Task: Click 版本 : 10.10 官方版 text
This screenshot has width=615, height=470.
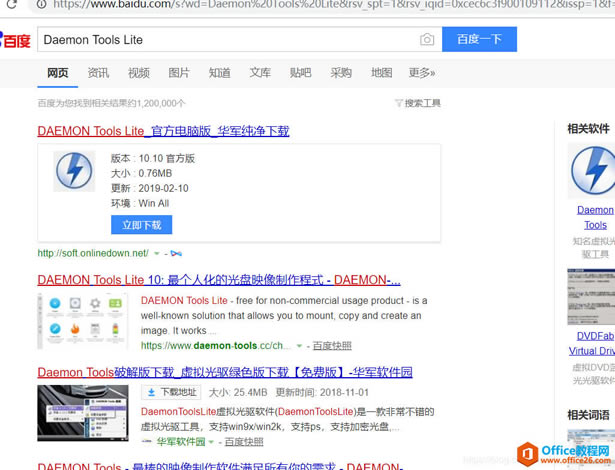Action: point(153,158)
